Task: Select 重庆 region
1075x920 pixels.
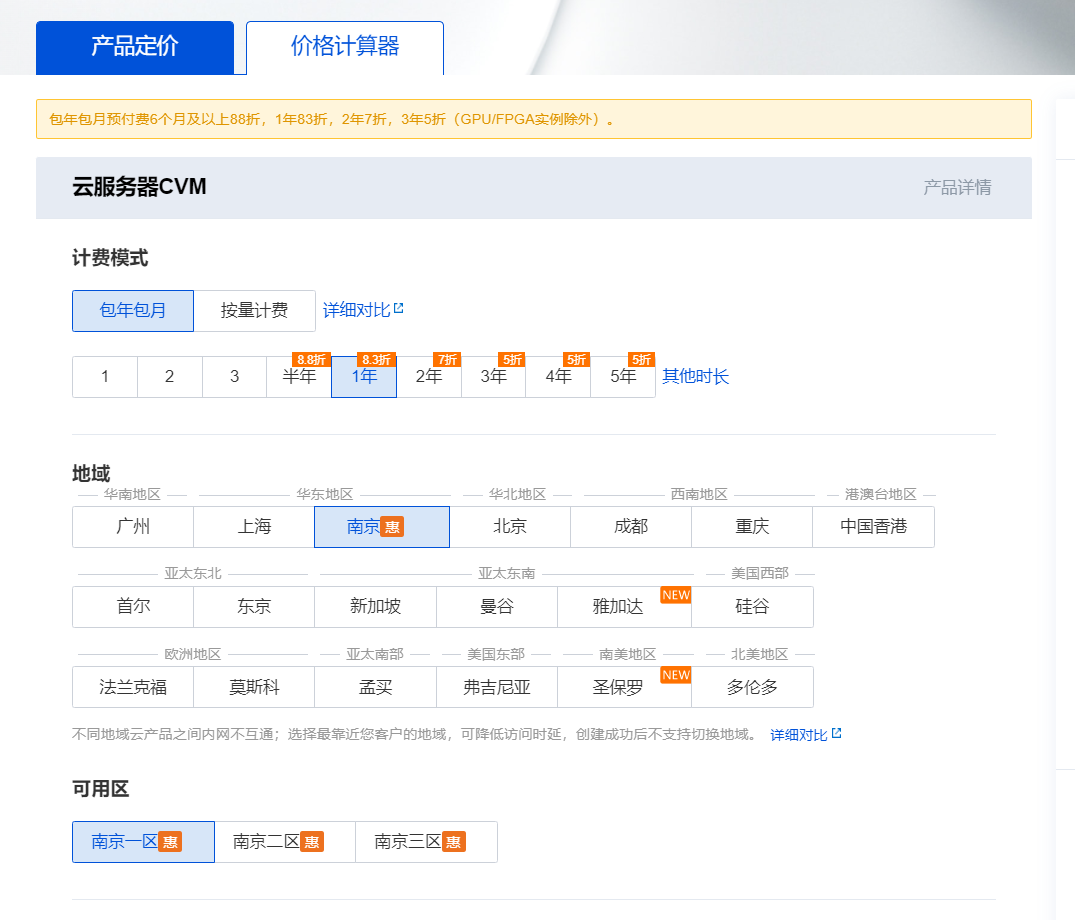Action: click(752, 526)
